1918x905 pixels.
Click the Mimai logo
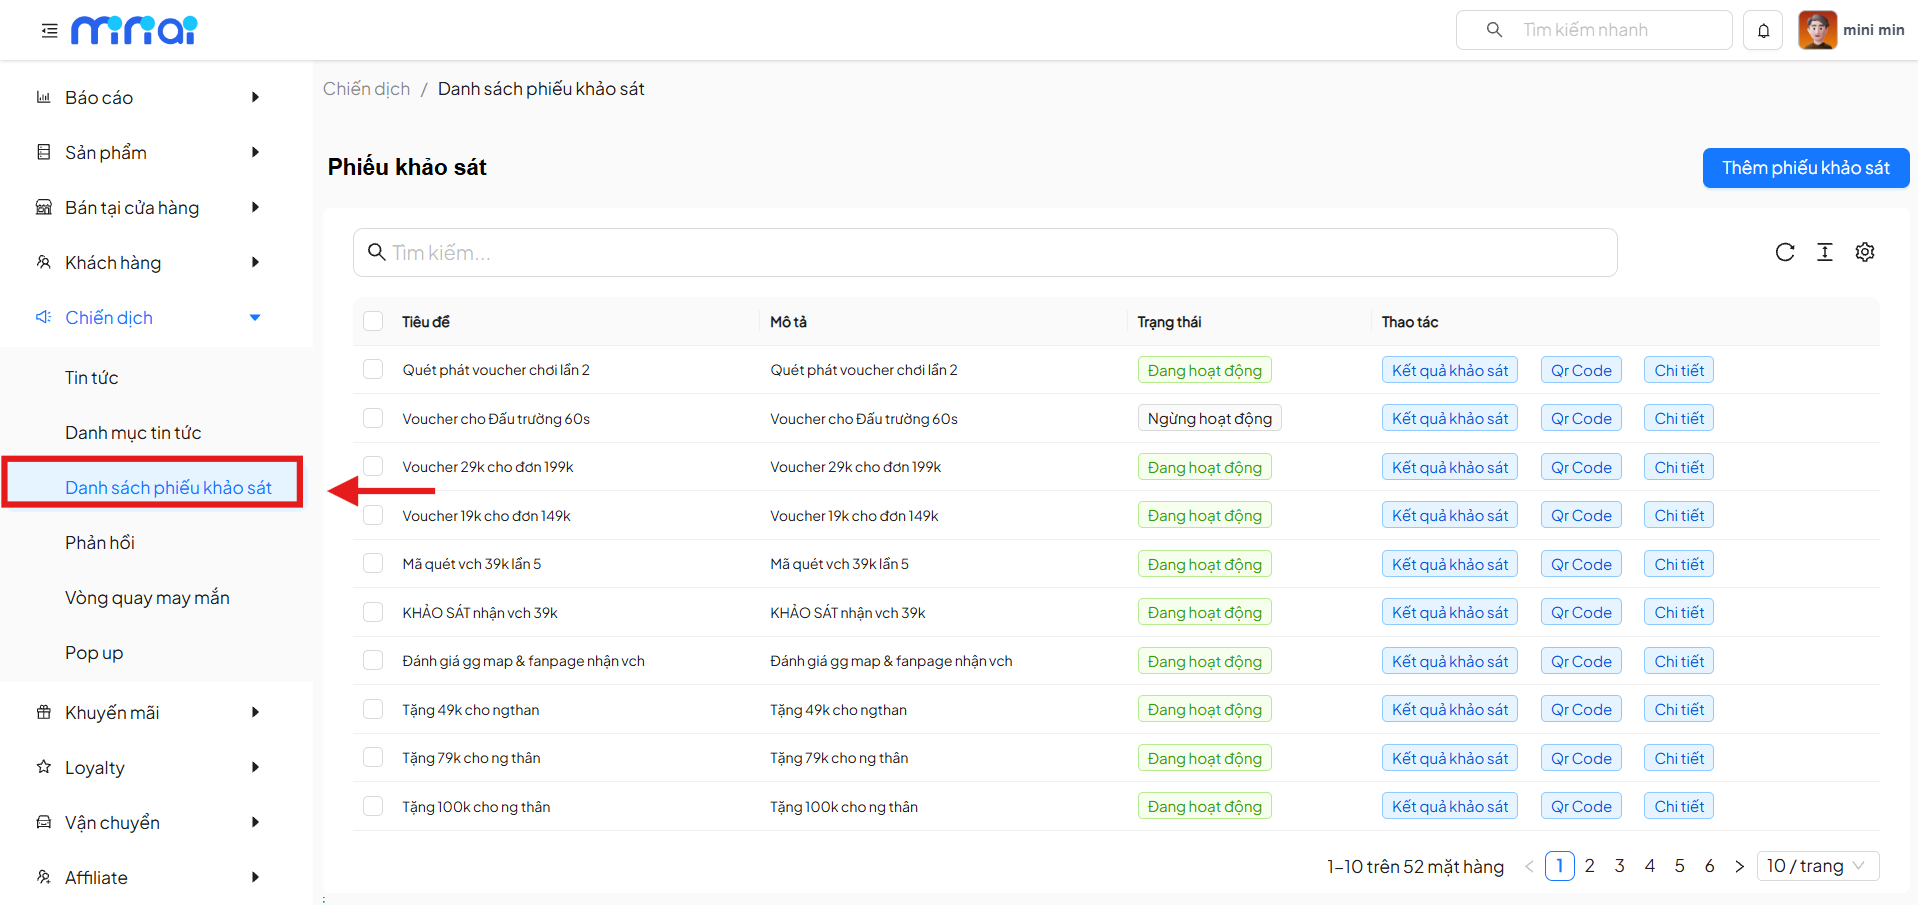point(134,31)
